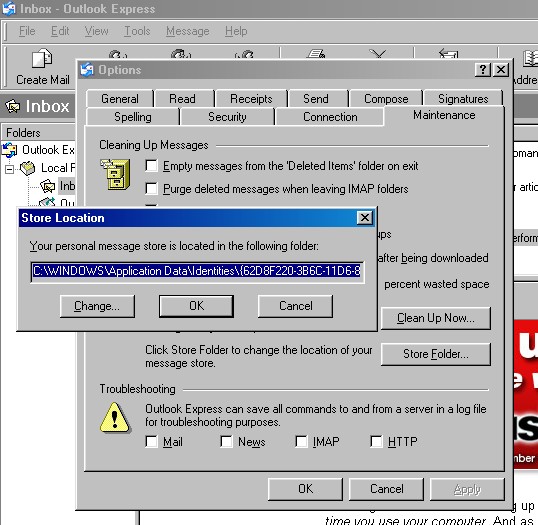The width and height of the screenshot is (538, 525).
Task: Switch to the General tab
Action: tap(120, 99)
